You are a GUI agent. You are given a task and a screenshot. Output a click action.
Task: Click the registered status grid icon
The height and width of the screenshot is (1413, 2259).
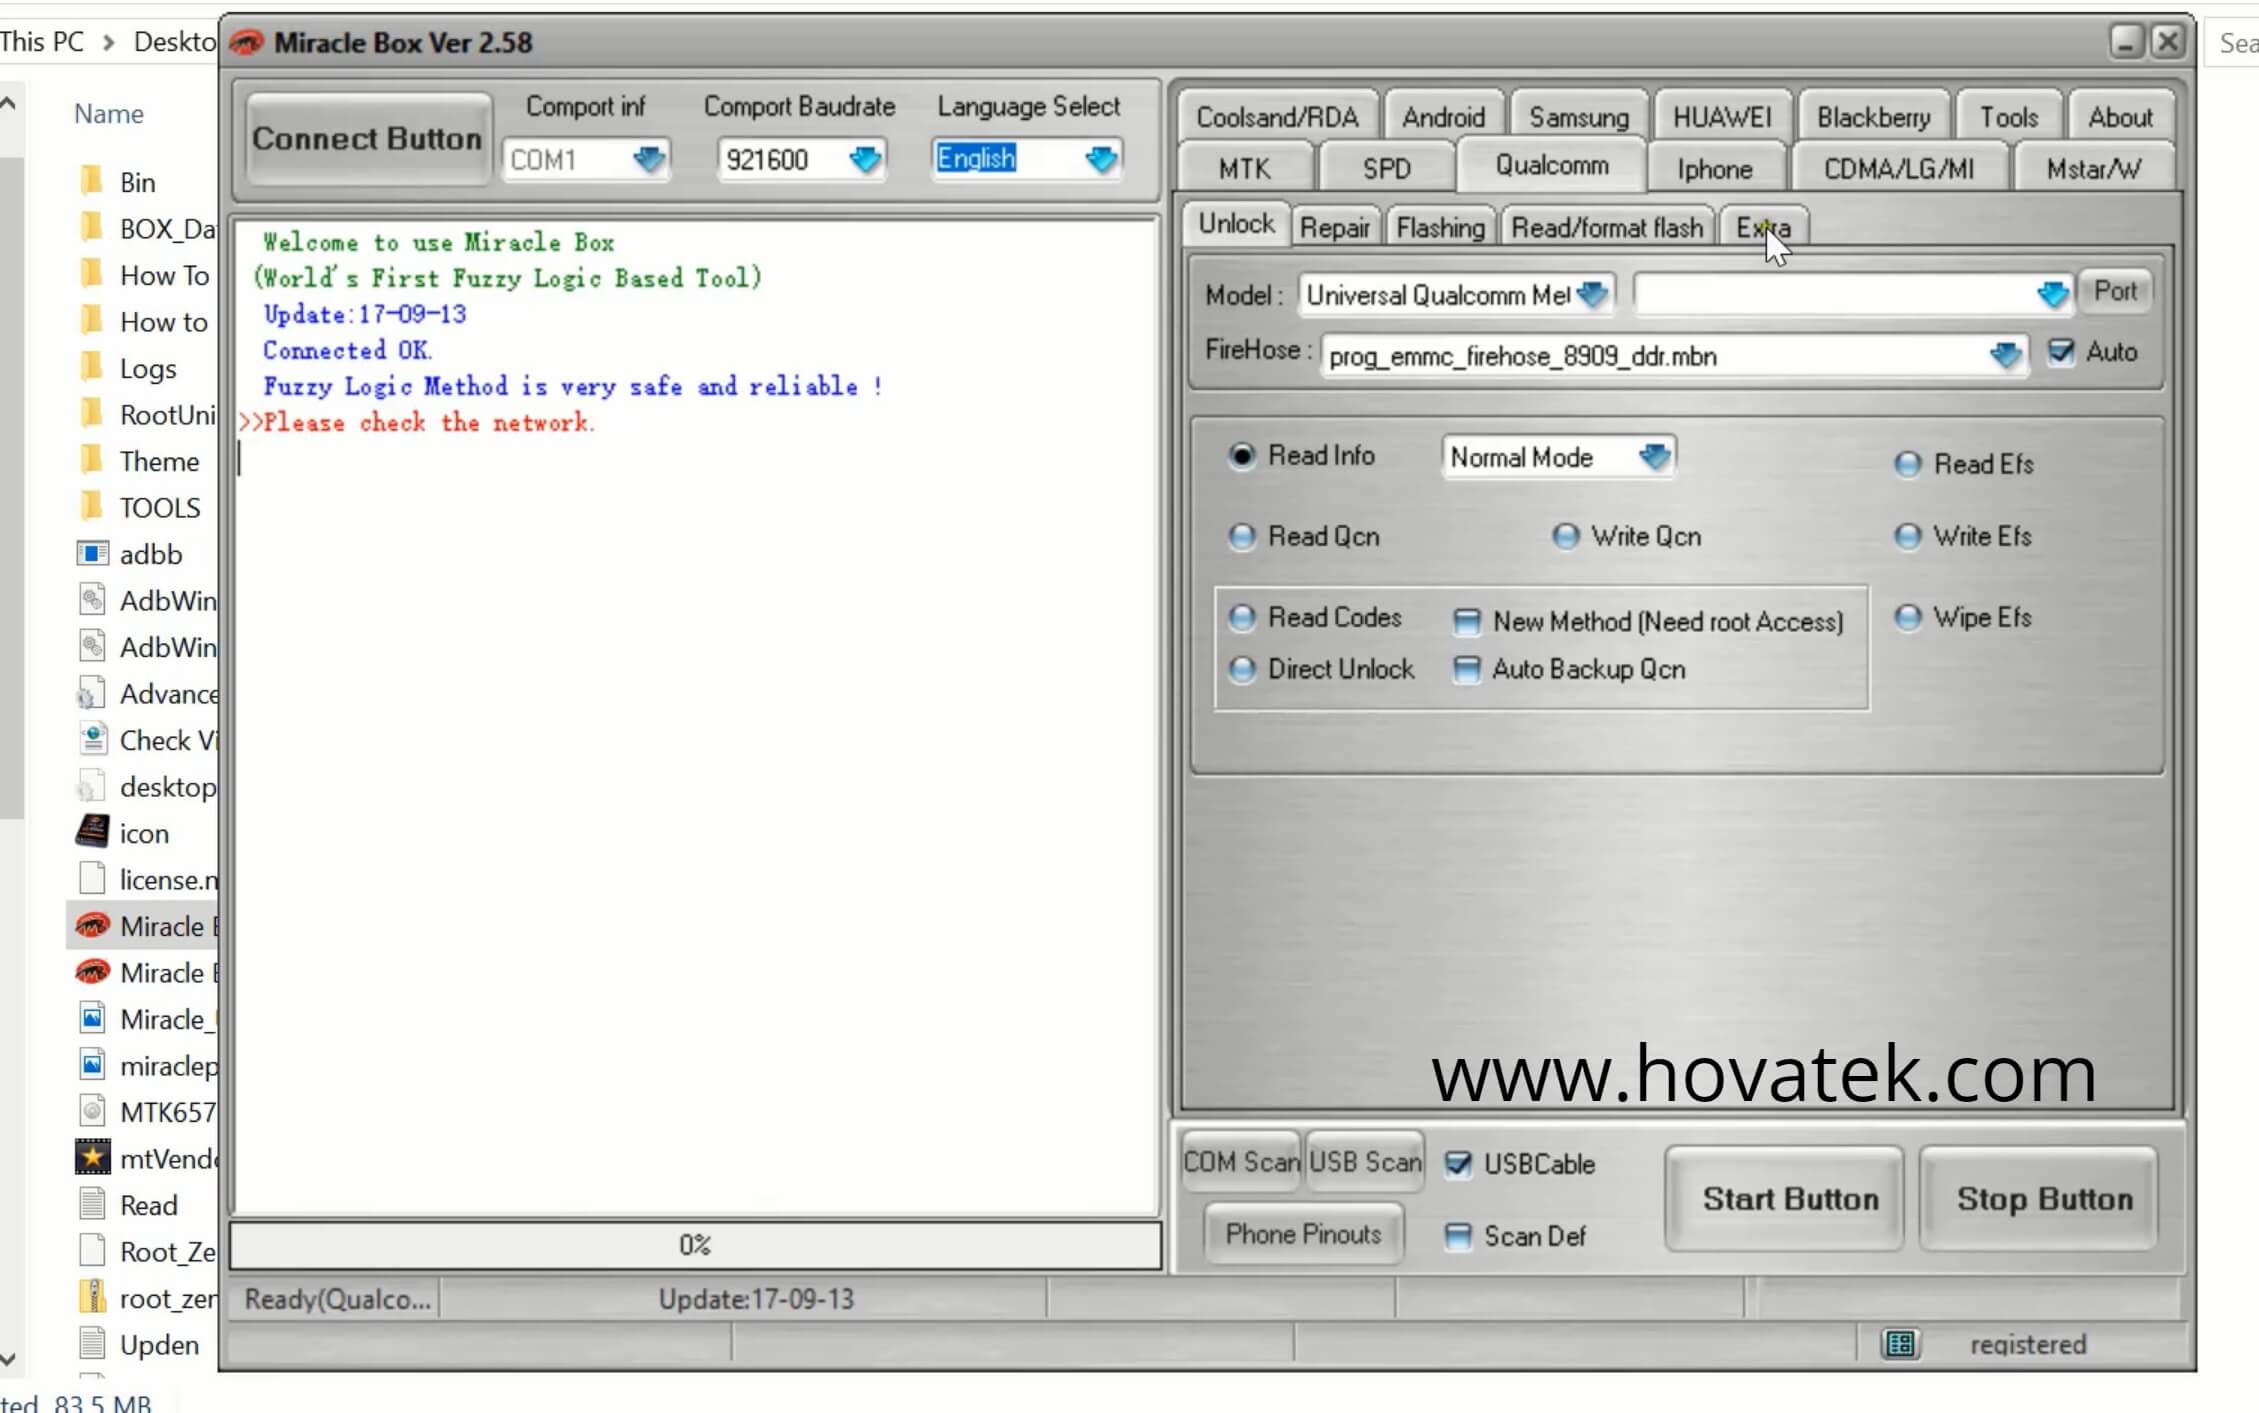point(1900,1343)
